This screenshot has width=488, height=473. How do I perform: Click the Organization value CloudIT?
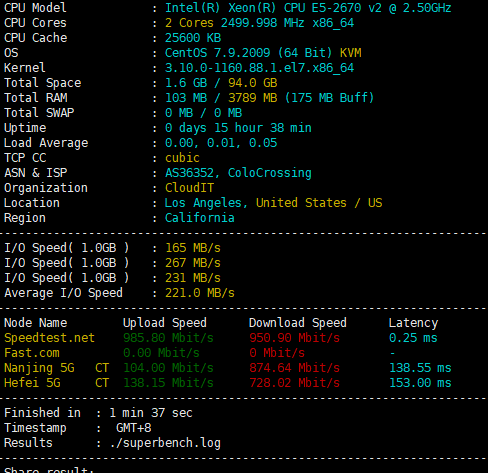point(189,188)
